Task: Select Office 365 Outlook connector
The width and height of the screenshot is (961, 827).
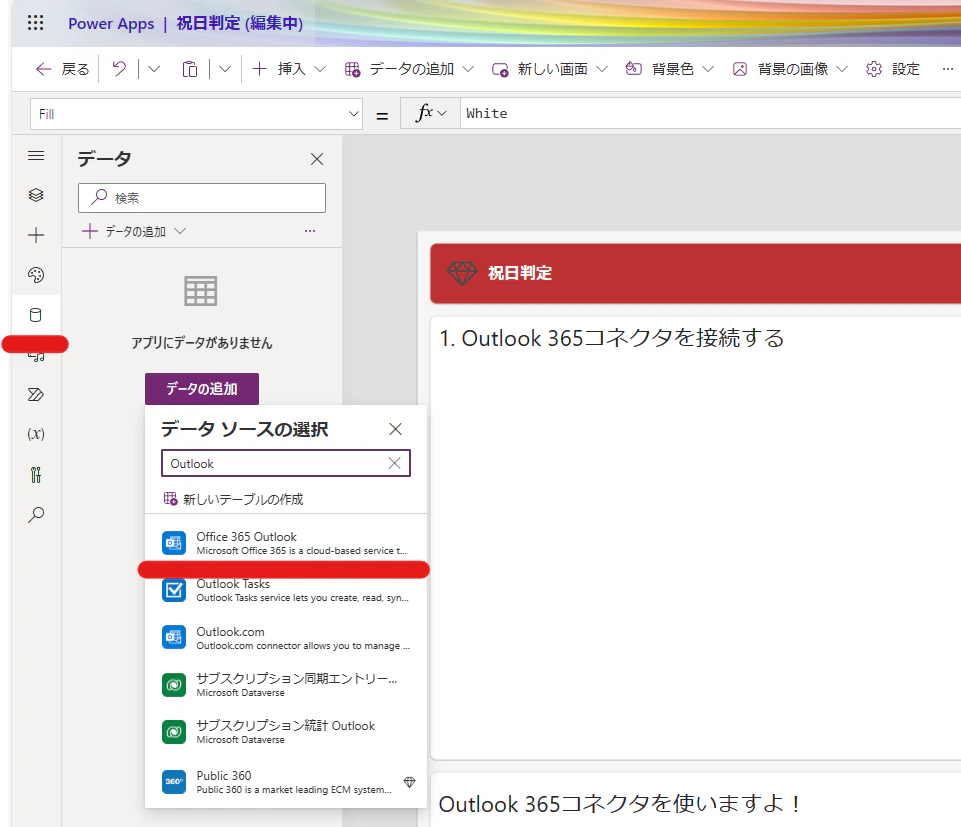Action: click(286, 543)
